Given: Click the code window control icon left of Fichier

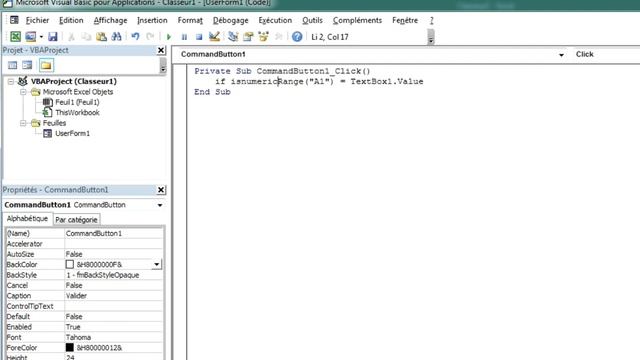Looking at the screenshot, I should [14, 20].
